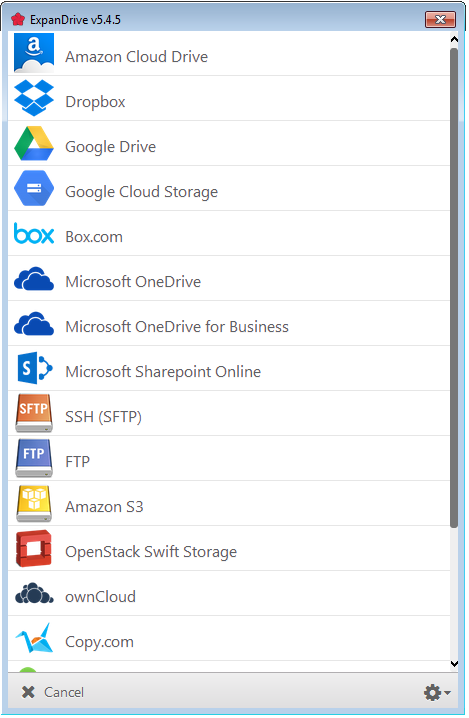Click the blue FTP drive icon
The width and height of the screenshot is (469, 718).
pyautogui.click(x=34, y=459)
